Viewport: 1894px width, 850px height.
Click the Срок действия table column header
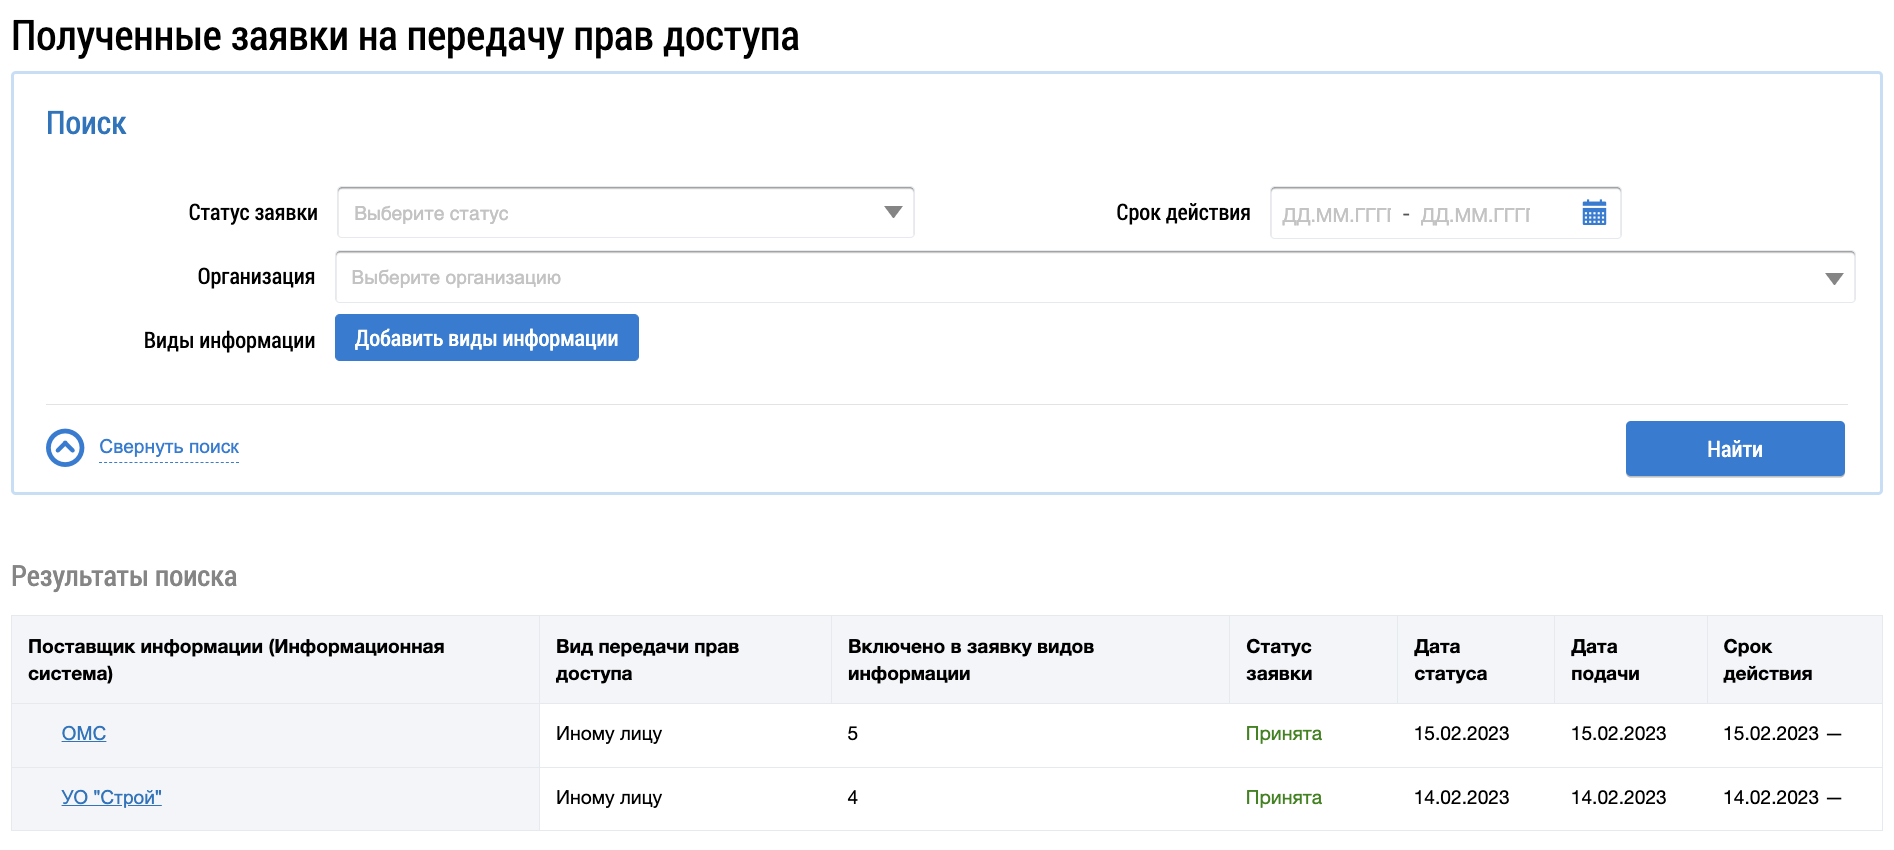pos(1766,660)
